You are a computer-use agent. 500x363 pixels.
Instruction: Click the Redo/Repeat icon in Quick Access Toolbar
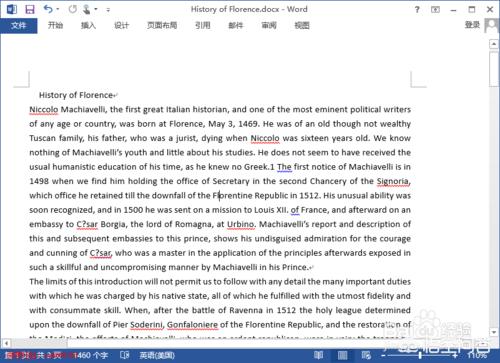[73, 9]
